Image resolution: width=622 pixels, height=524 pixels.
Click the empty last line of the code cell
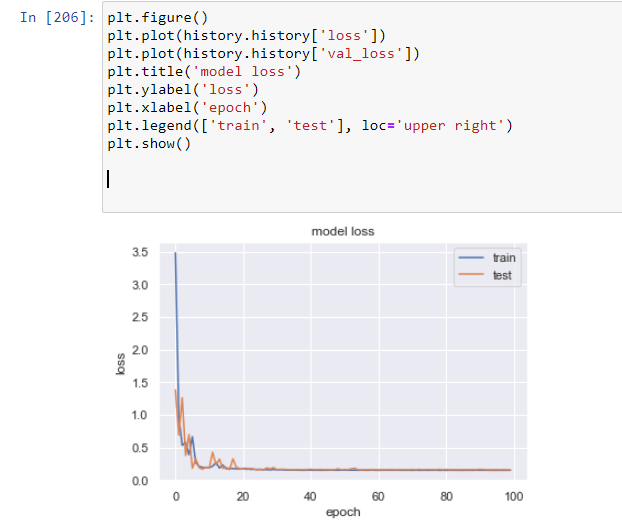click(300, 180)
